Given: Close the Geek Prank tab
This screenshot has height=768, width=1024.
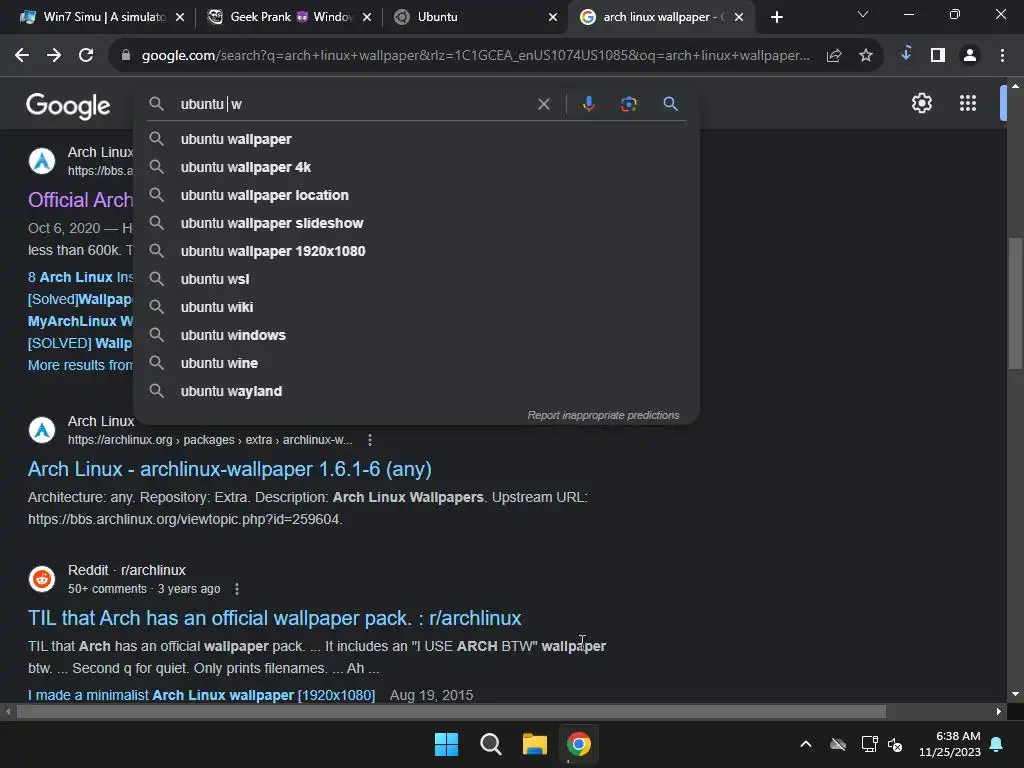Looking at the screenshot, I should [366, 18].
